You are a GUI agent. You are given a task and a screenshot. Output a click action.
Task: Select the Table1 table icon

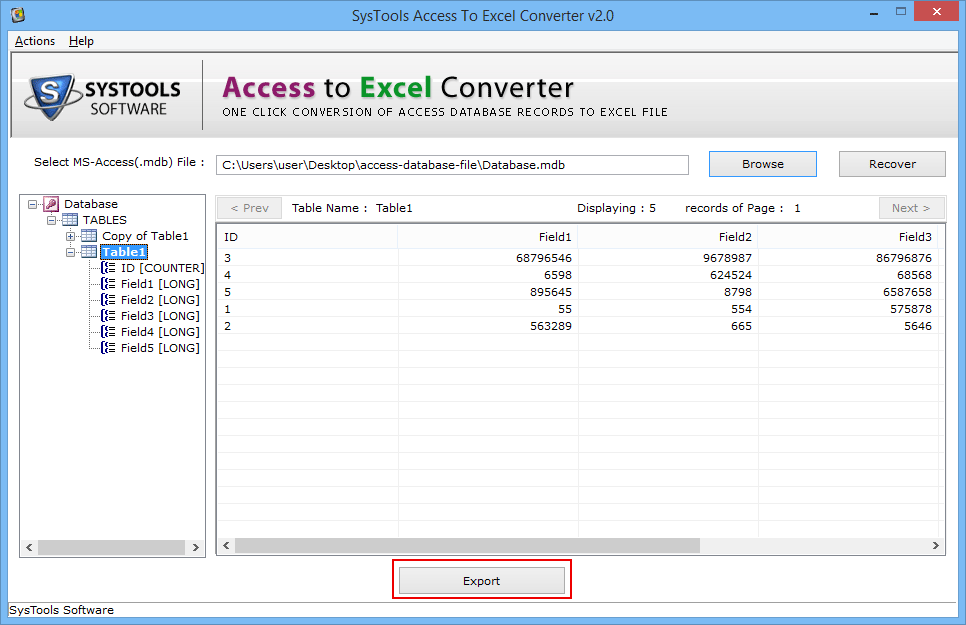[90, 252]
